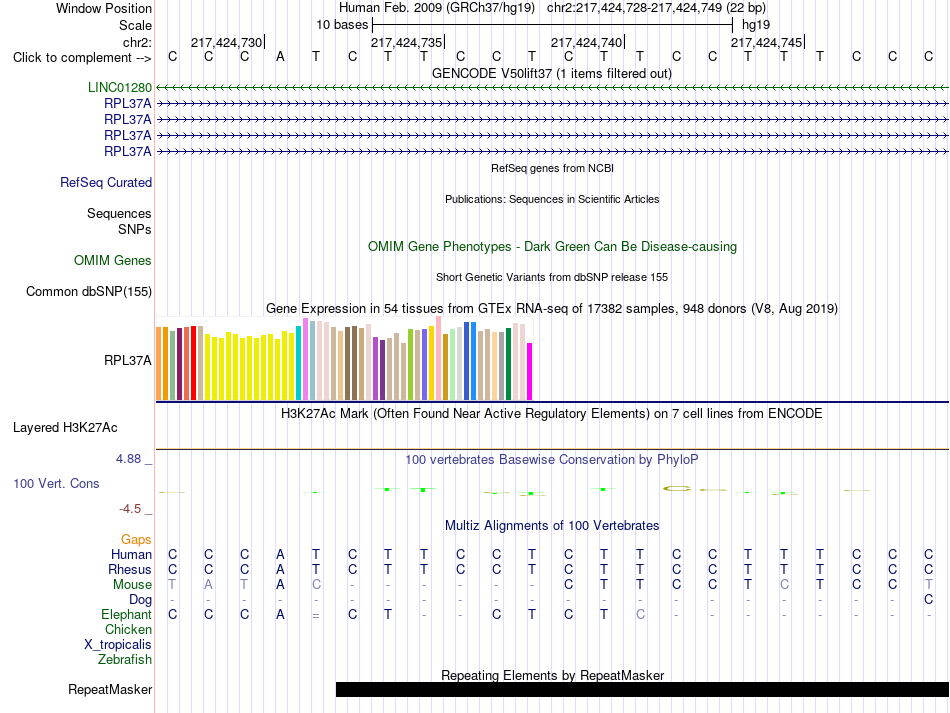Click the magenta rightmost GTEx expression bar

530,371
